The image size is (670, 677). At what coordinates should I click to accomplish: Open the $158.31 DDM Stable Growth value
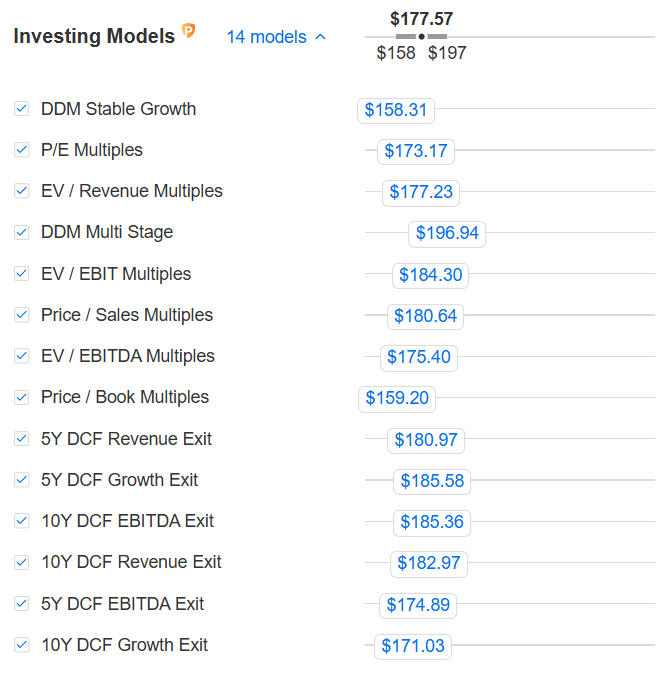396,110
